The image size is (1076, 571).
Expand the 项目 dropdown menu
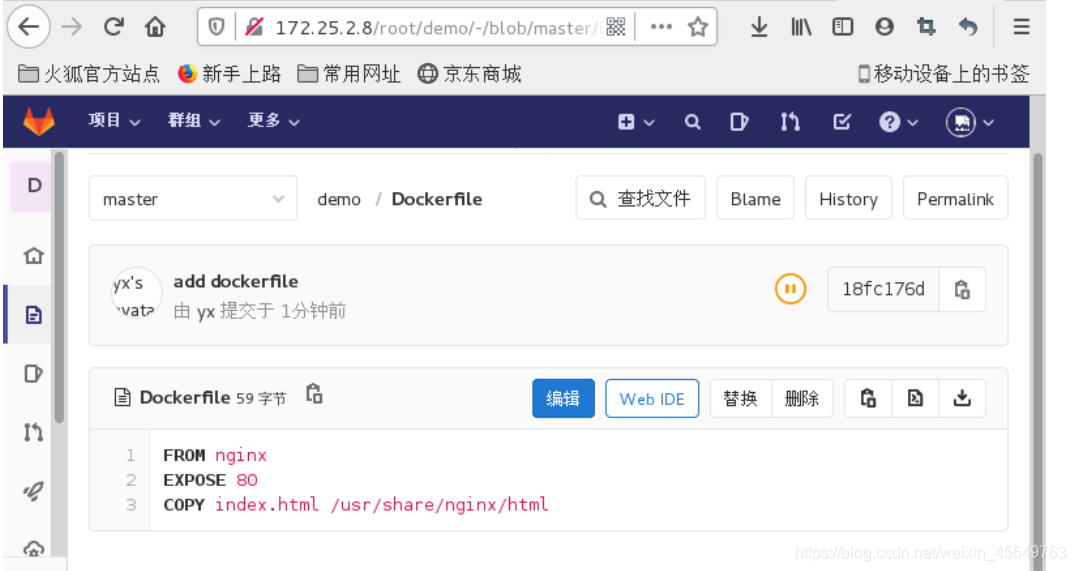point(114,121)
